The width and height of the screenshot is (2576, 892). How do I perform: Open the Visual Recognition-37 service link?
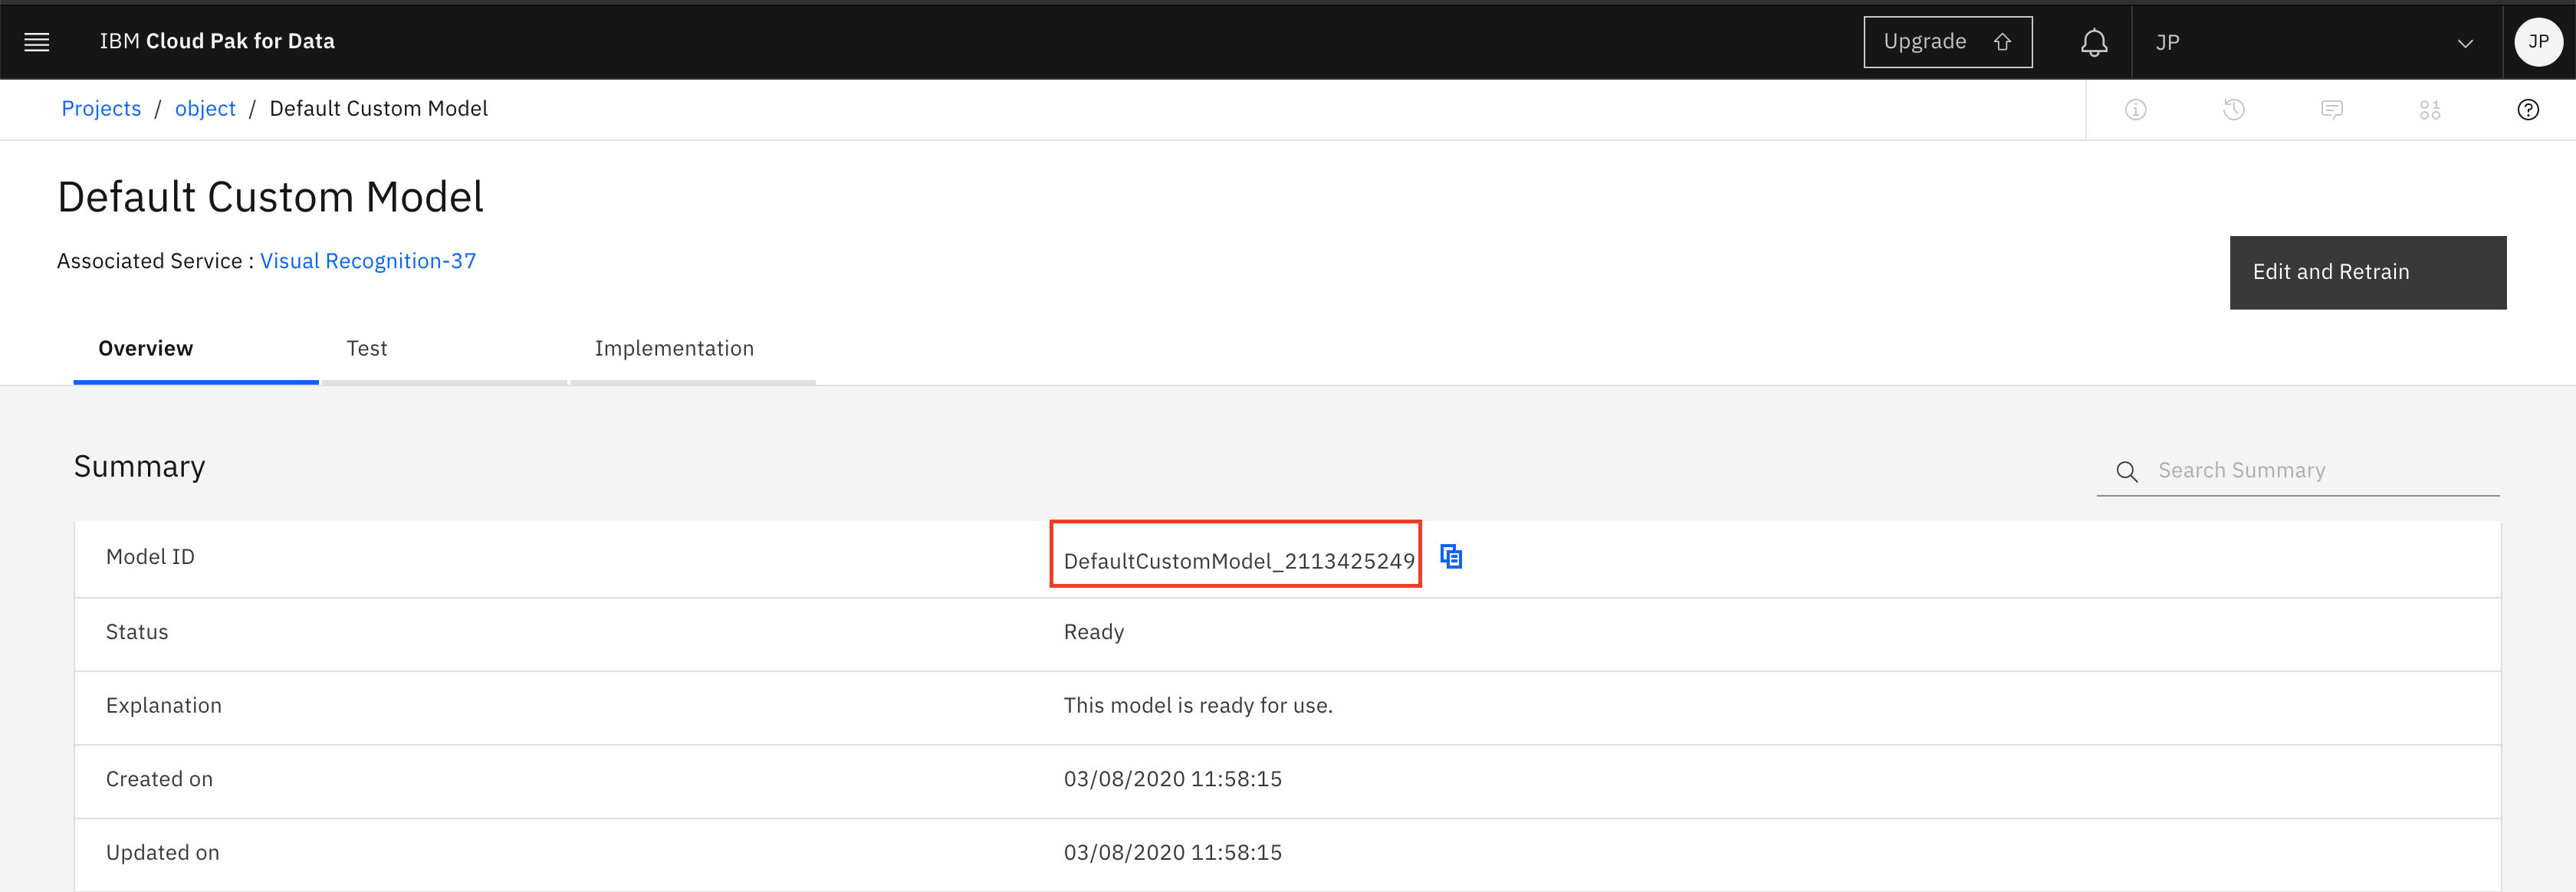tap(368, 261)
